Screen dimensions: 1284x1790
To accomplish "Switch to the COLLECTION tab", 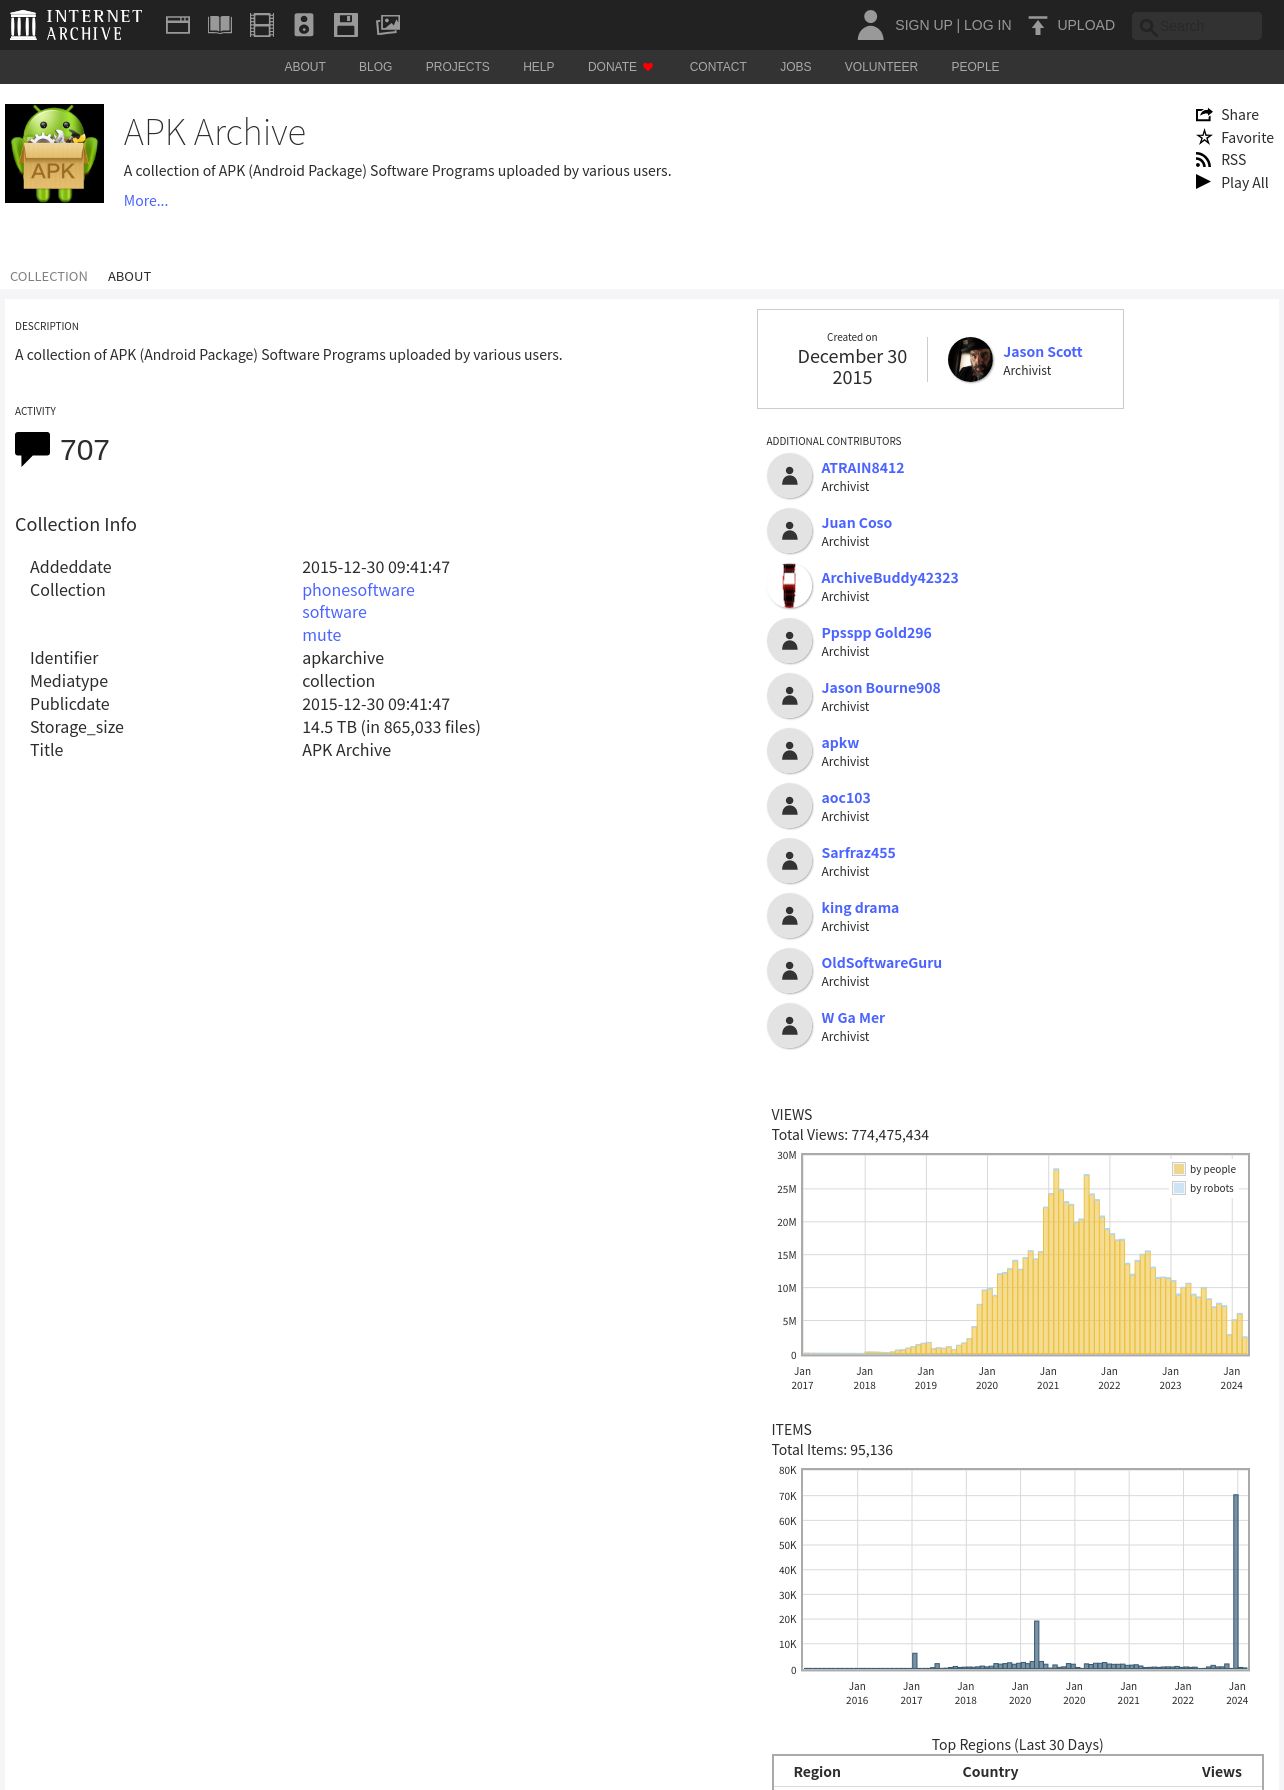I will tap(49, 277).
